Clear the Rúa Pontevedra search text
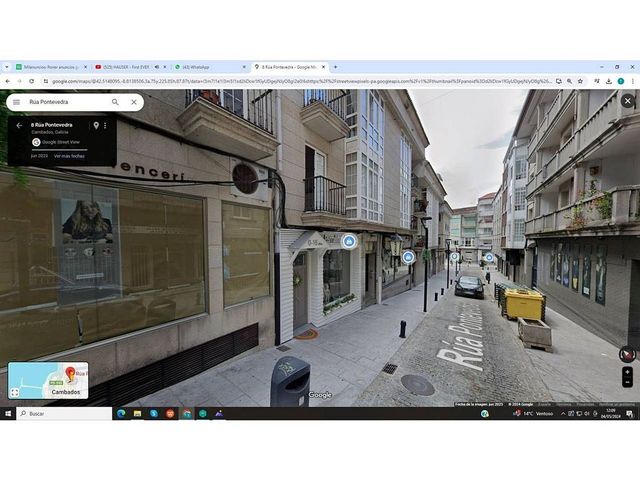640x480 pixels. (x=133, y=102)
